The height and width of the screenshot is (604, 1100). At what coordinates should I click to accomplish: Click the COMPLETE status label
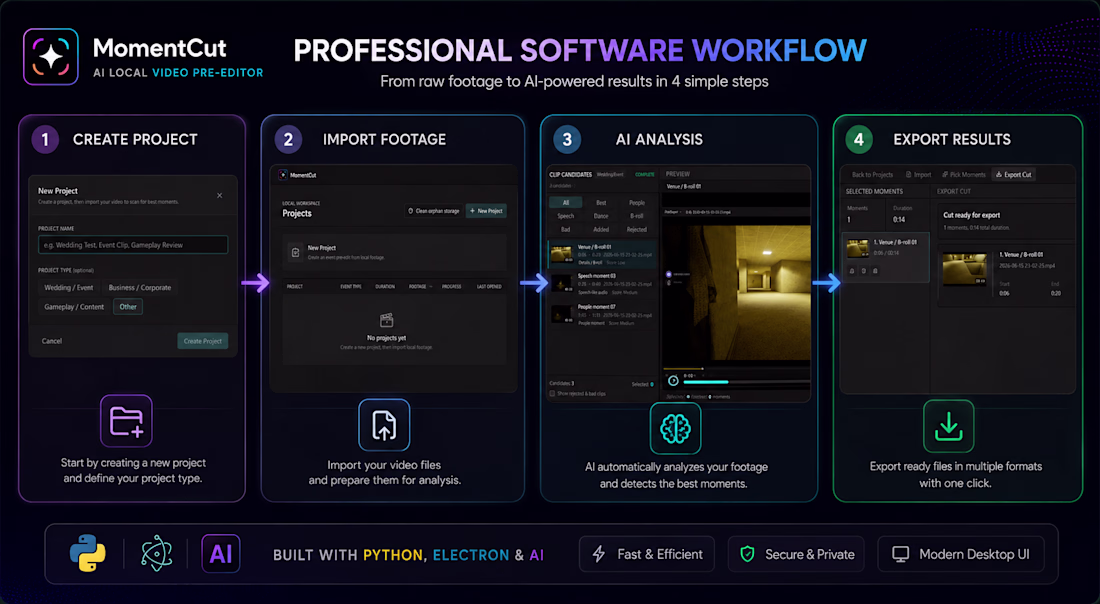point(645,174)
